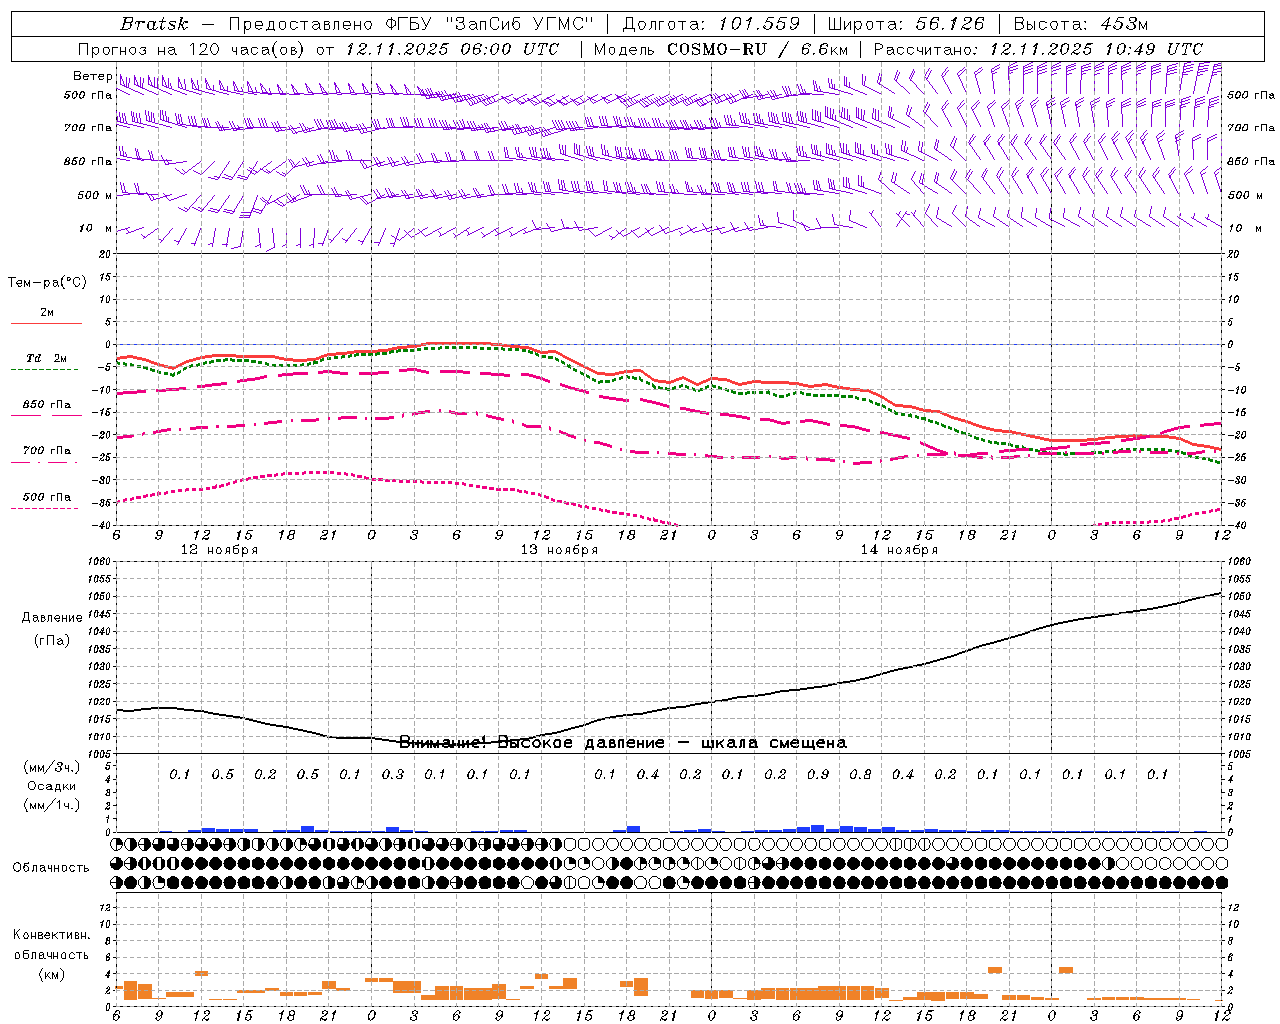Click the 'Конвективн.' convective cloud label

(51, 935)
